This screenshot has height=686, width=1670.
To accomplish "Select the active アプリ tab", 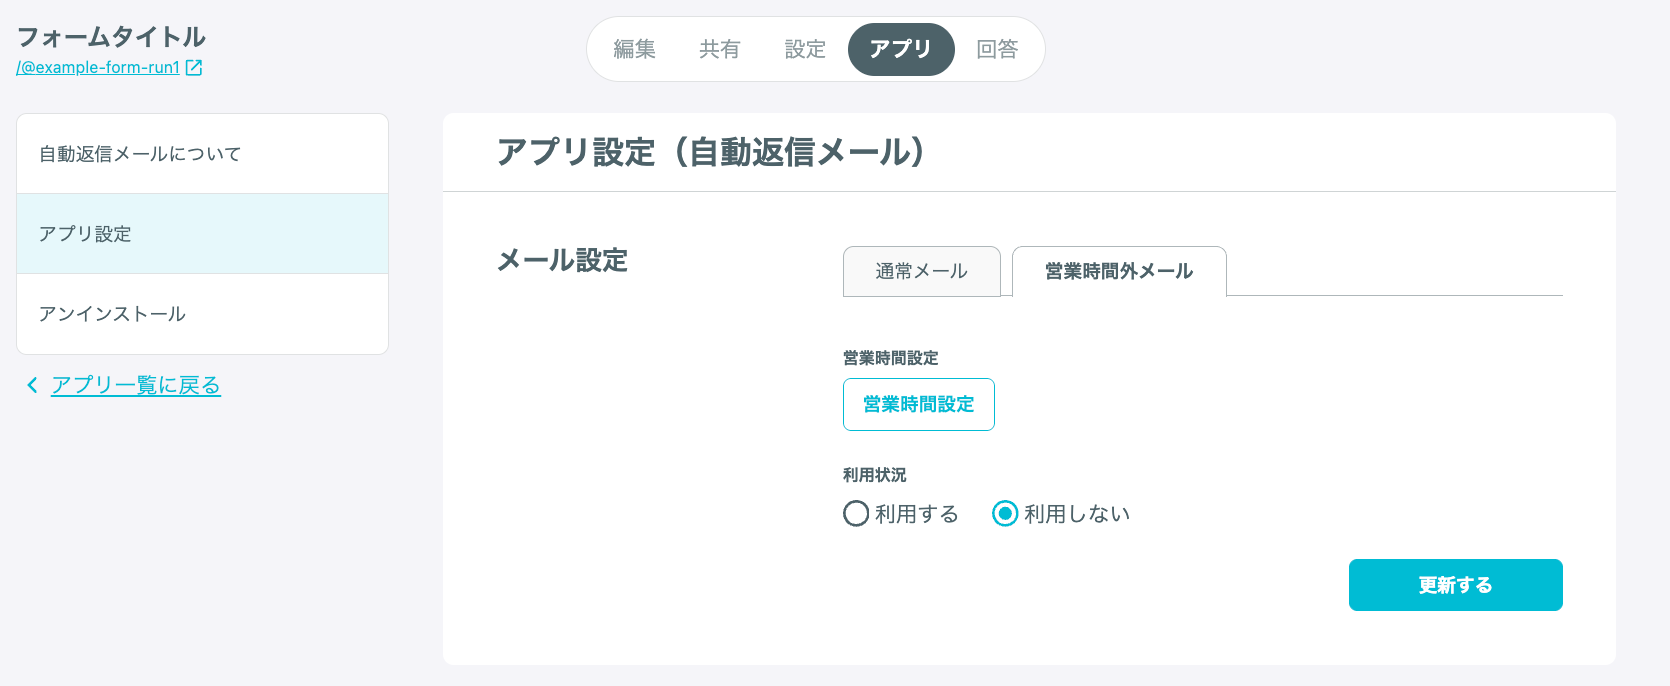I will [x=901, y=49].
